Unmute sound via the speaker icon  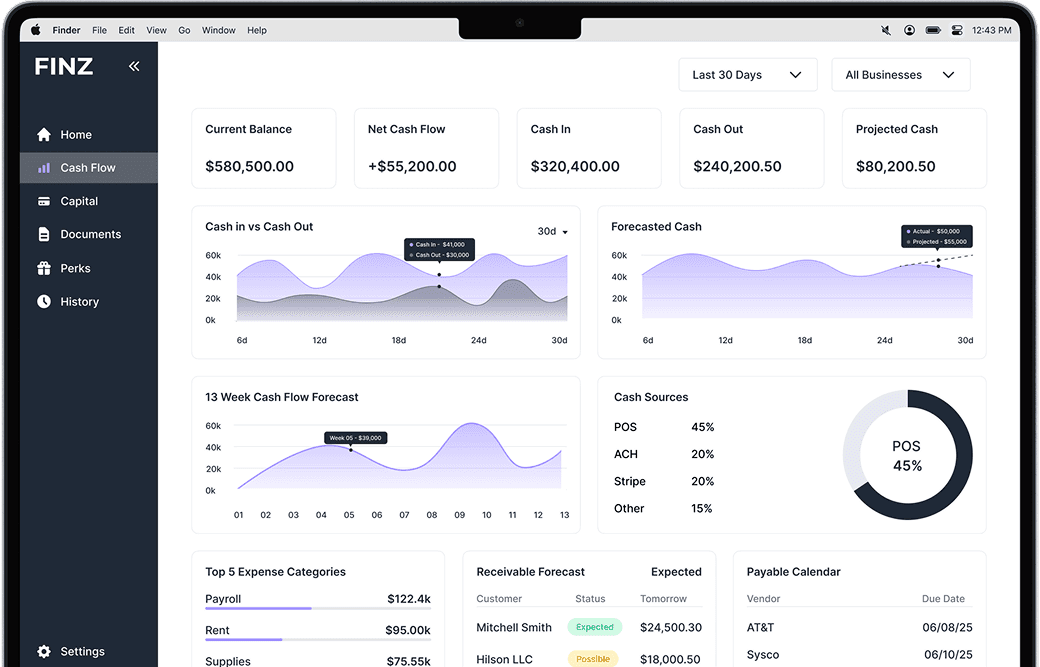(886, 30)
